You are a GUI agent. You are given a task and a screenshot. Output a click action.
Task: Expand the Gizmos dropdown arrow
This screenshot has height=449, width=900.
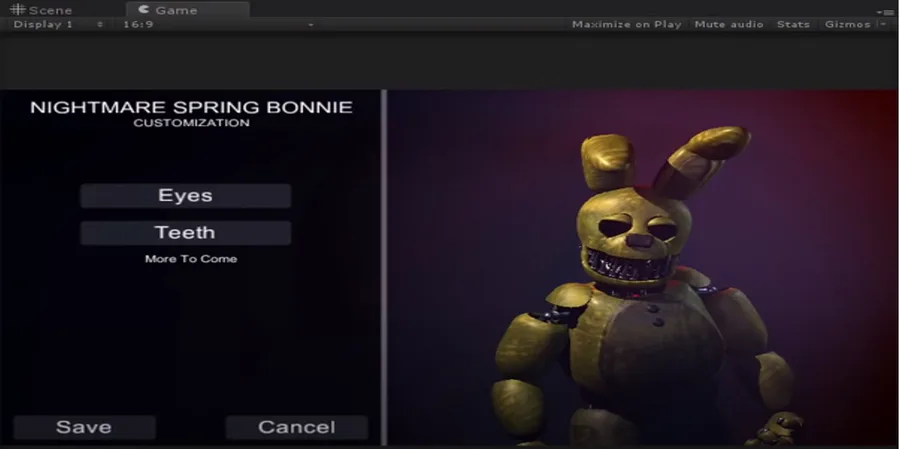pos(882,24)
